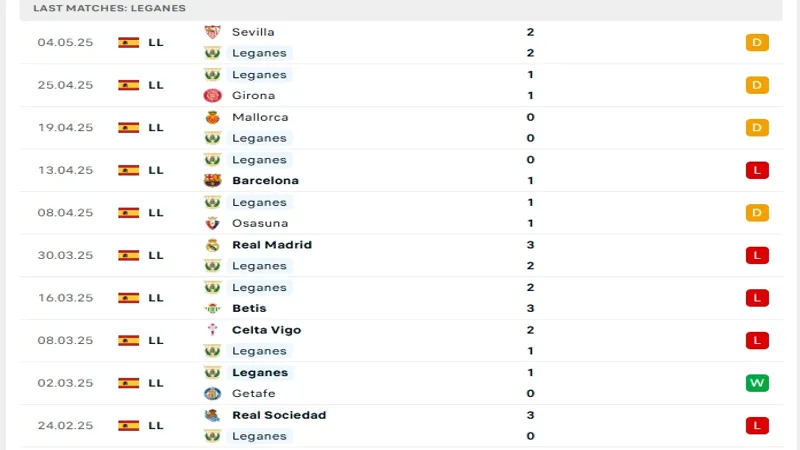Click the L badge for Barcelona match
The image size is (800, 450).
click(757, 170)
